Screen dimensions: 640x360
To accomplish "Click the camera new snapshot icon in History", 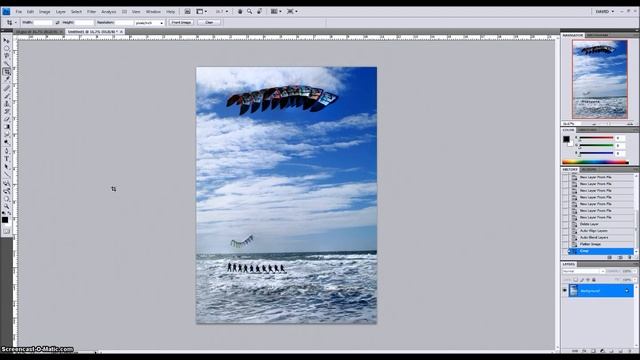I will pyautogui.click(x=620, y=258).
